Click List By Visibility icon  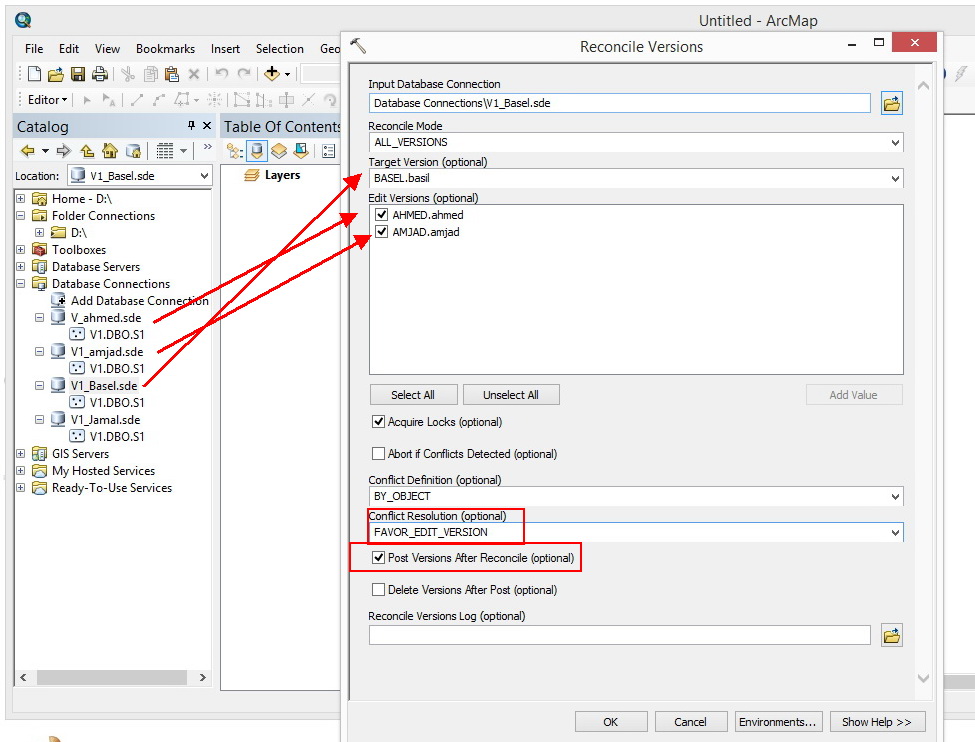coord(279,151)
